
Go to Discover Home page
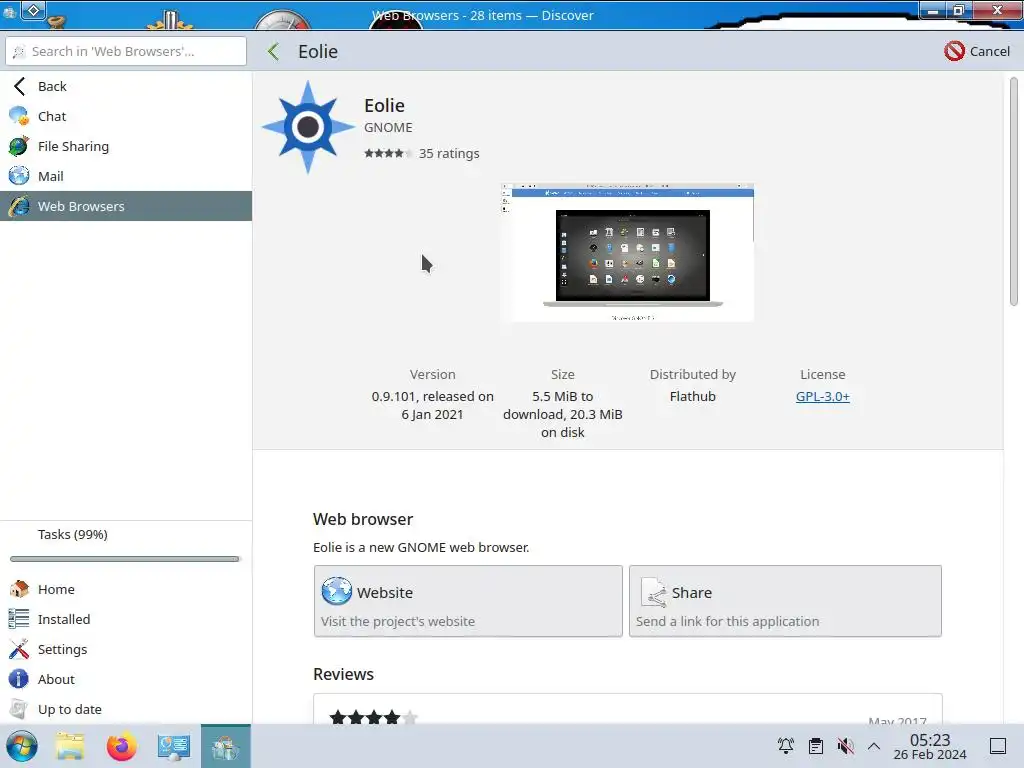126,589
